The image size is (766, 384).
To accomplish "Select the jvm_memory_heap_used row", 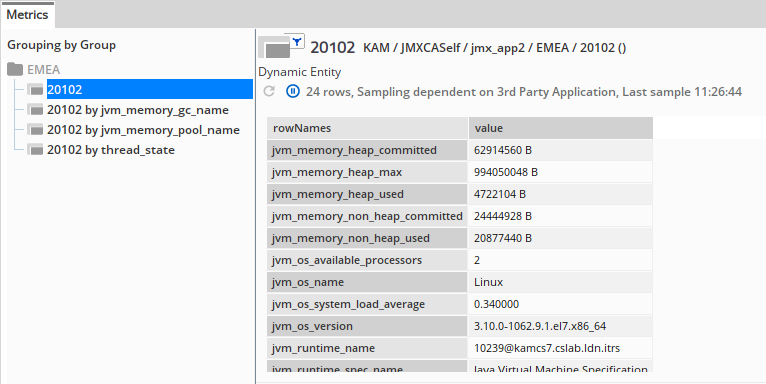I will [459, 194].
